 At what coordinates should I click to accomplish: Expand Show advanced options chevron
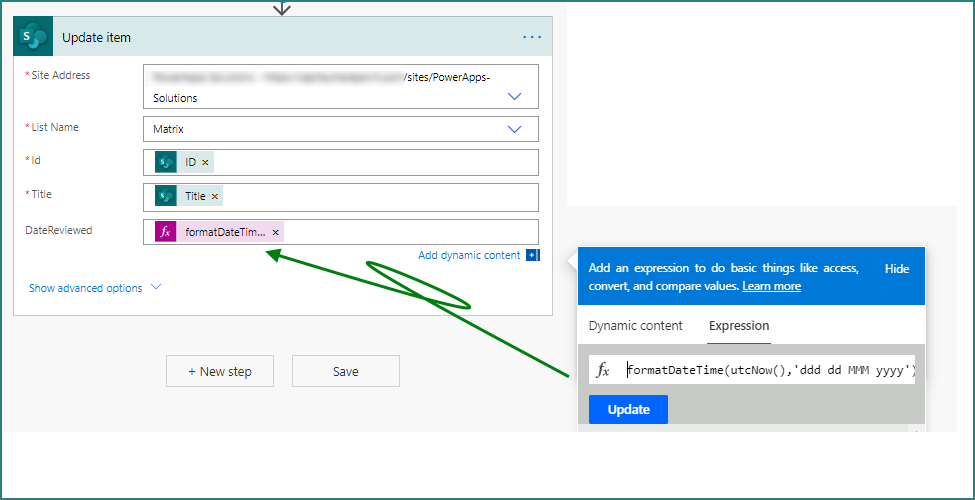156,287
